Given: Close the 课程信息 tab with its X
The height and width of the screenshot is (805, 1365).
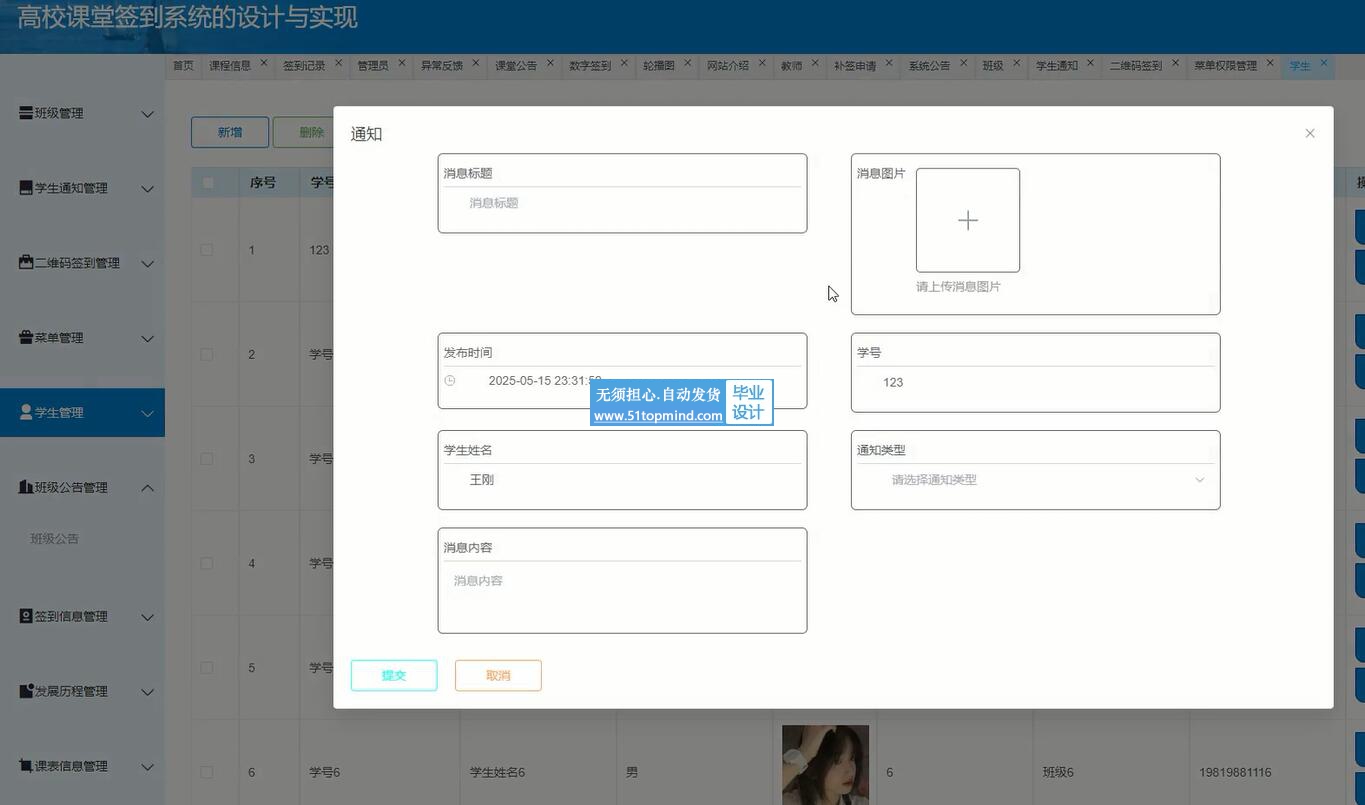Looking at the screenshot, I should 264,63.
